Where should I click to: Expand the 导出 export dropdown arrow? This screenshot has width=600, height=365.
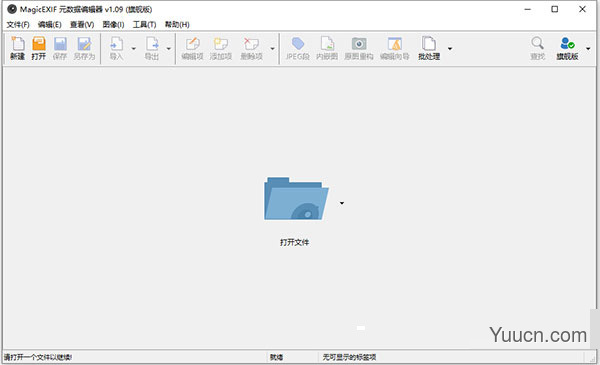click(x=169, y=49)
